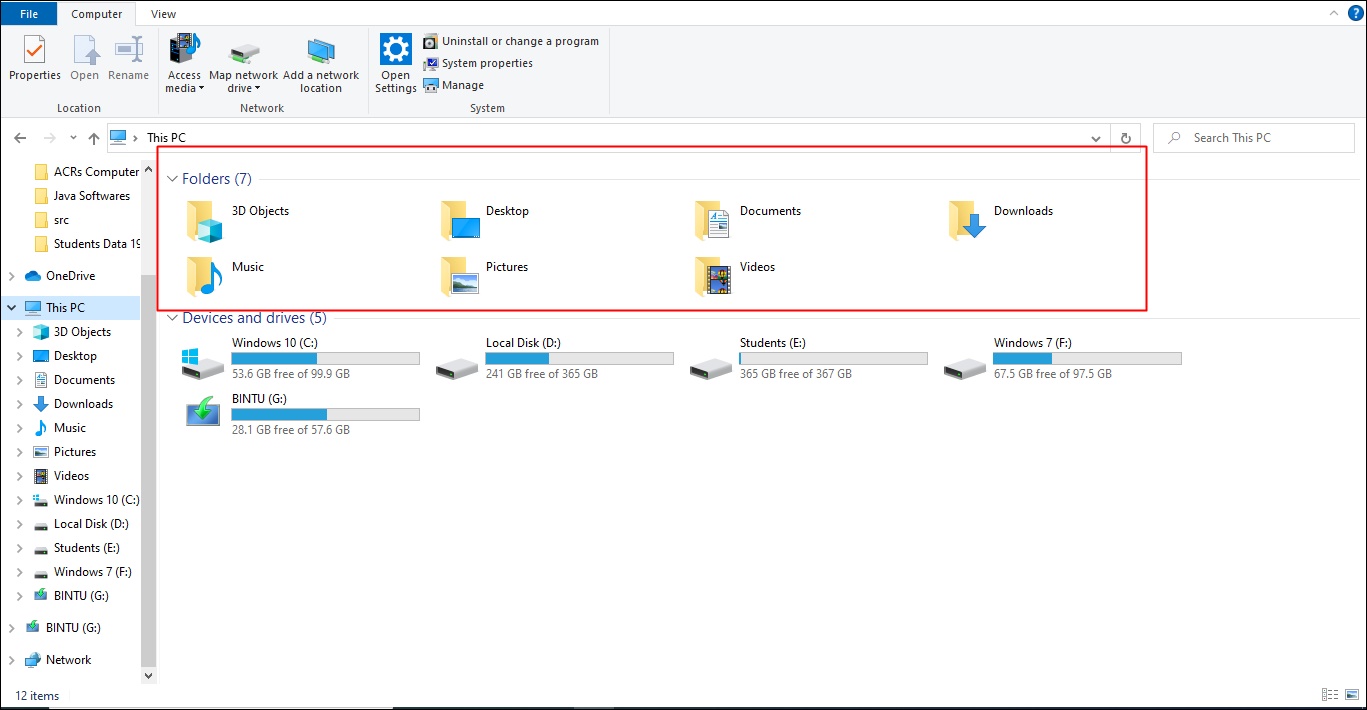Screen dimensions: 1367x710
Task: Collapse the Folders (7) section
Action: tap(172, 178)
